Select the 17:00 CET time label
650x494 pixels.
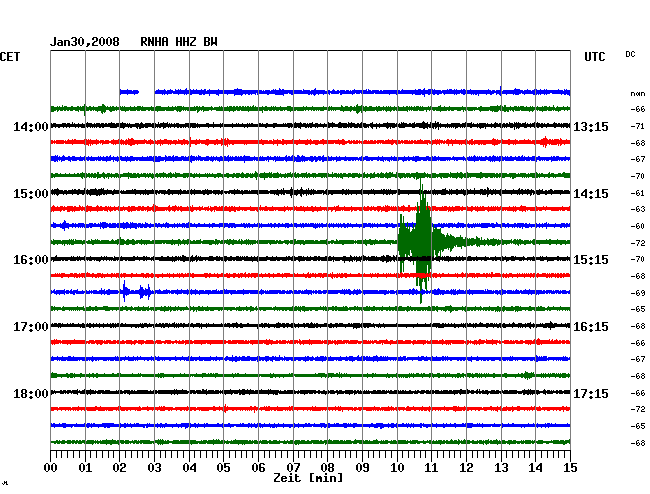coord(31,327)
